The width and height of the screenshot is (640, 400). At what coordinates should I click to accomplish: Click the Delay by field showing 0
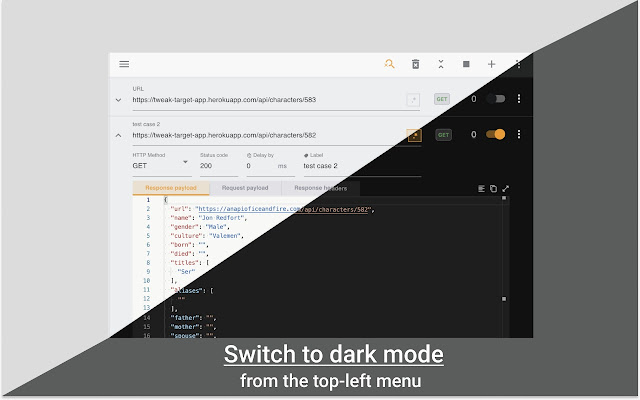[x=261, y=166]
